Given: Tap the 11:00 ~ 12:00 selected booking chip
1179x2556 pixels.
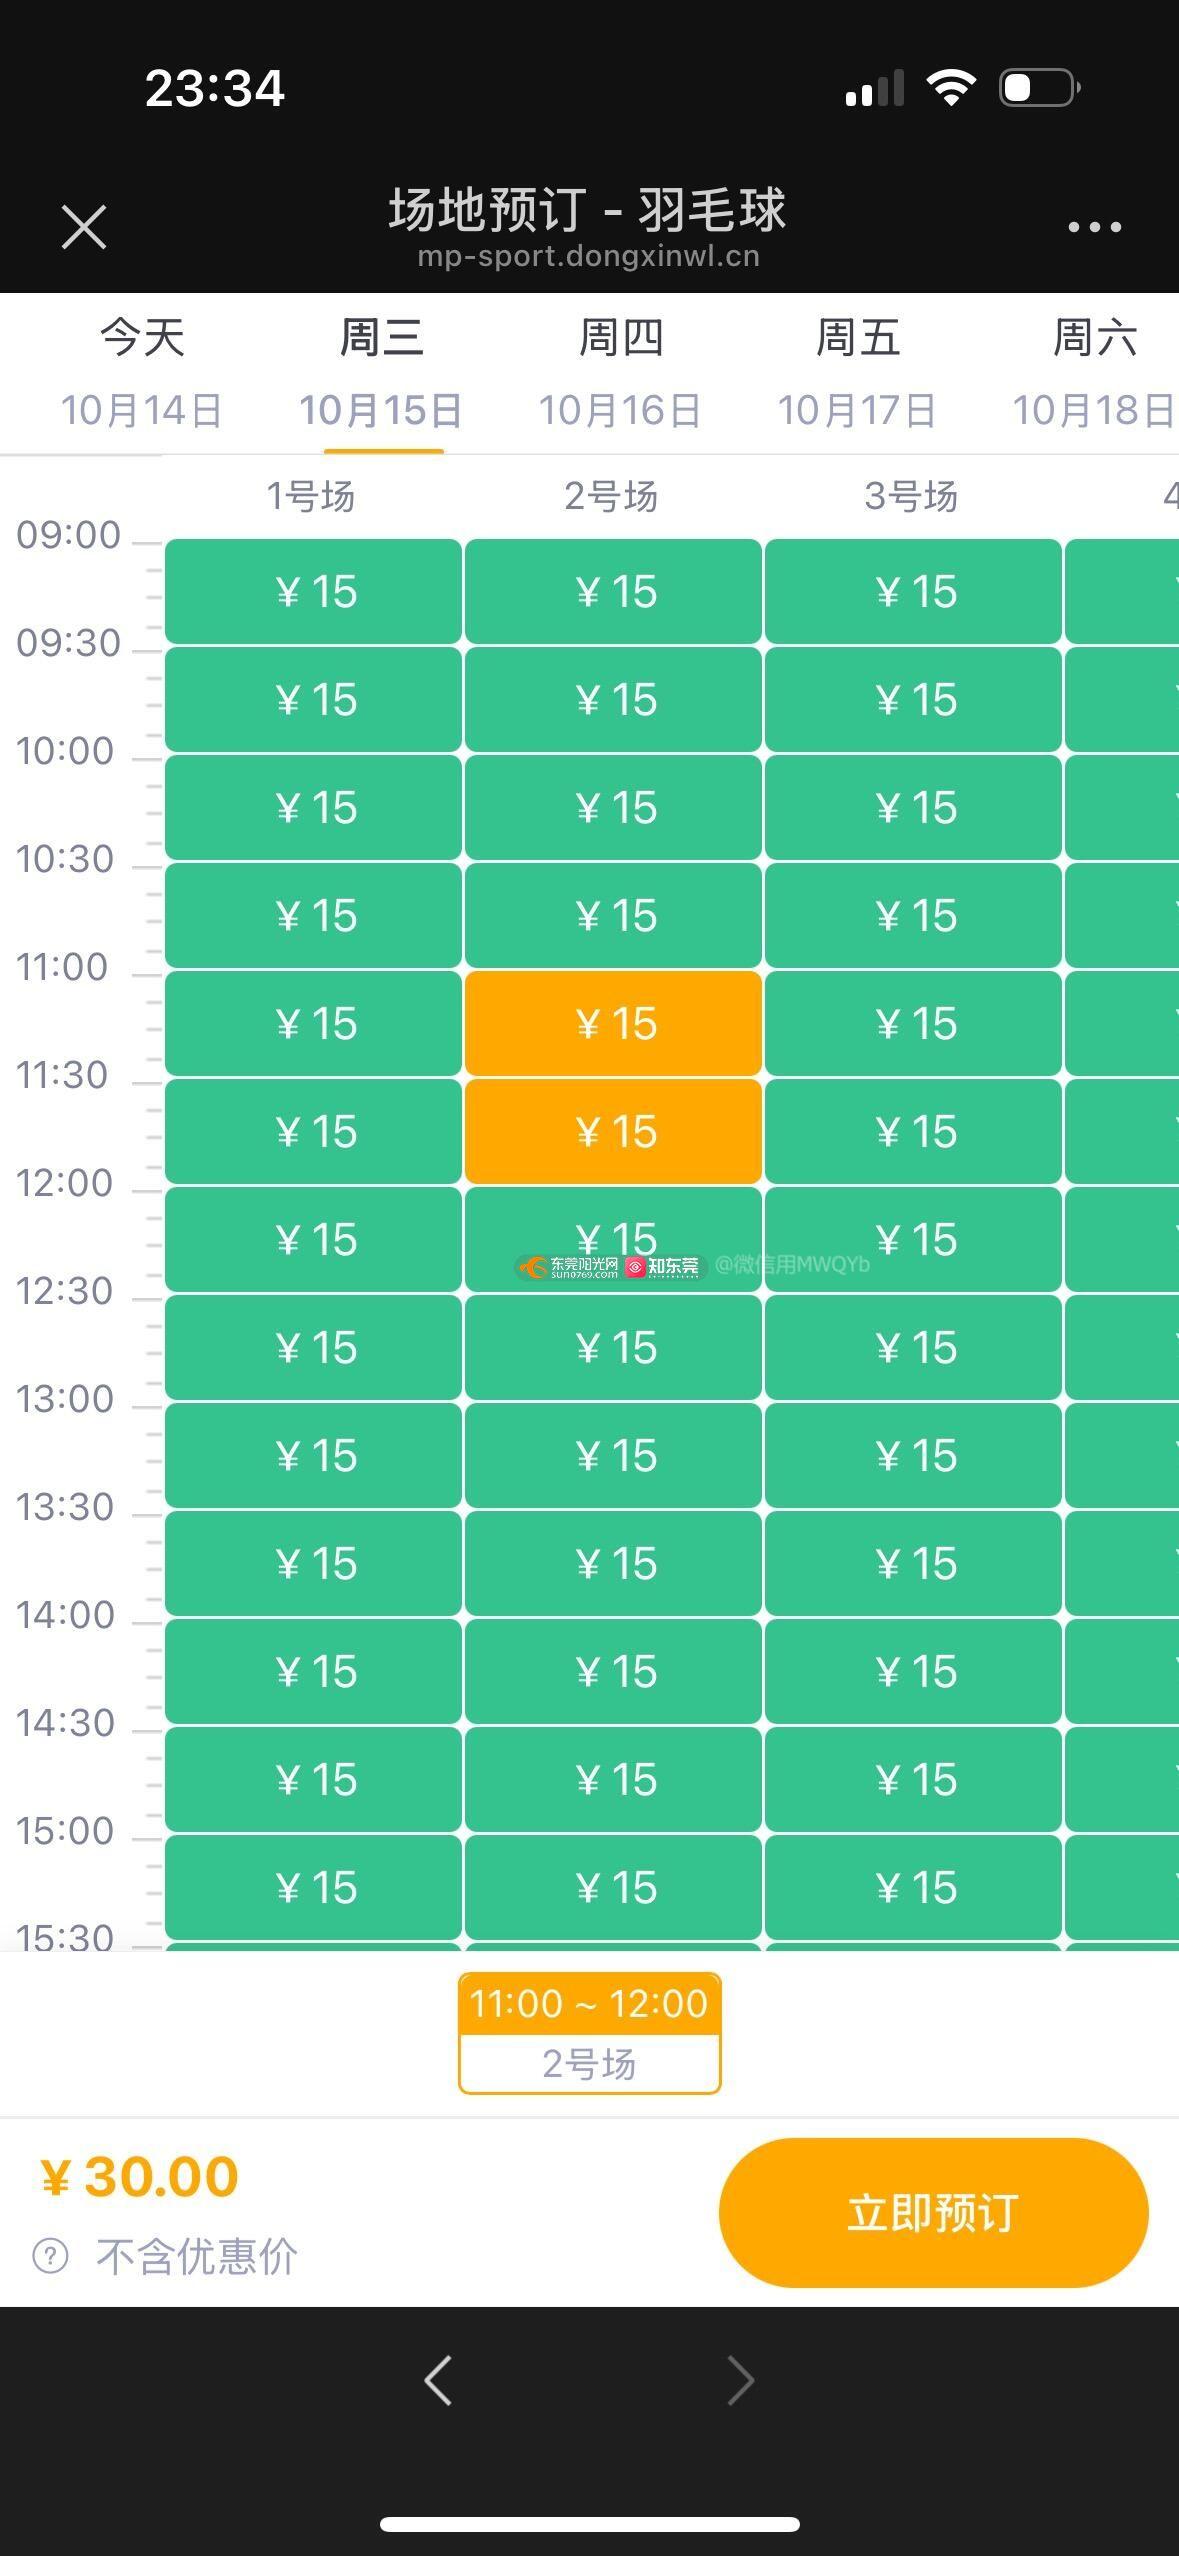Looking at the screenshot, I should (589, 2033).
